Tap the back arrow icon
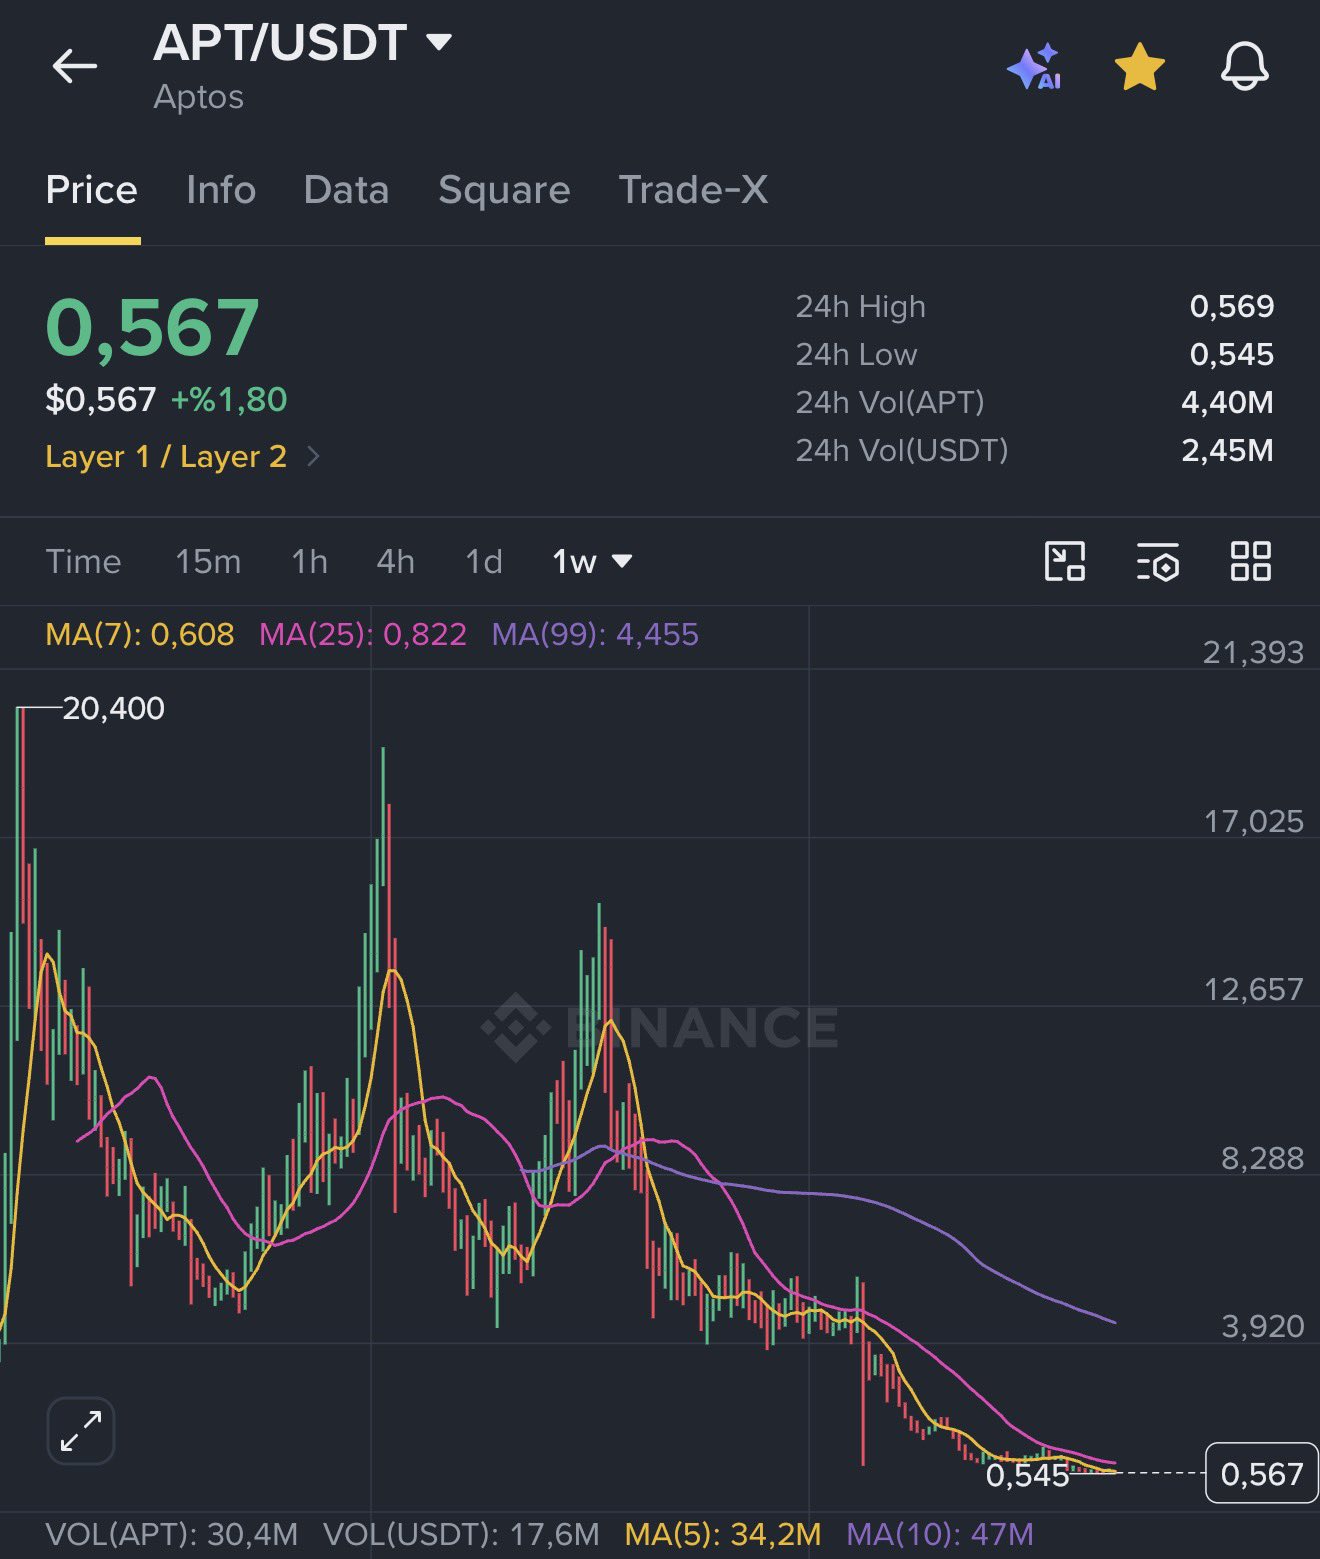Viewport: 1320px width, 1559px height. 75,67
